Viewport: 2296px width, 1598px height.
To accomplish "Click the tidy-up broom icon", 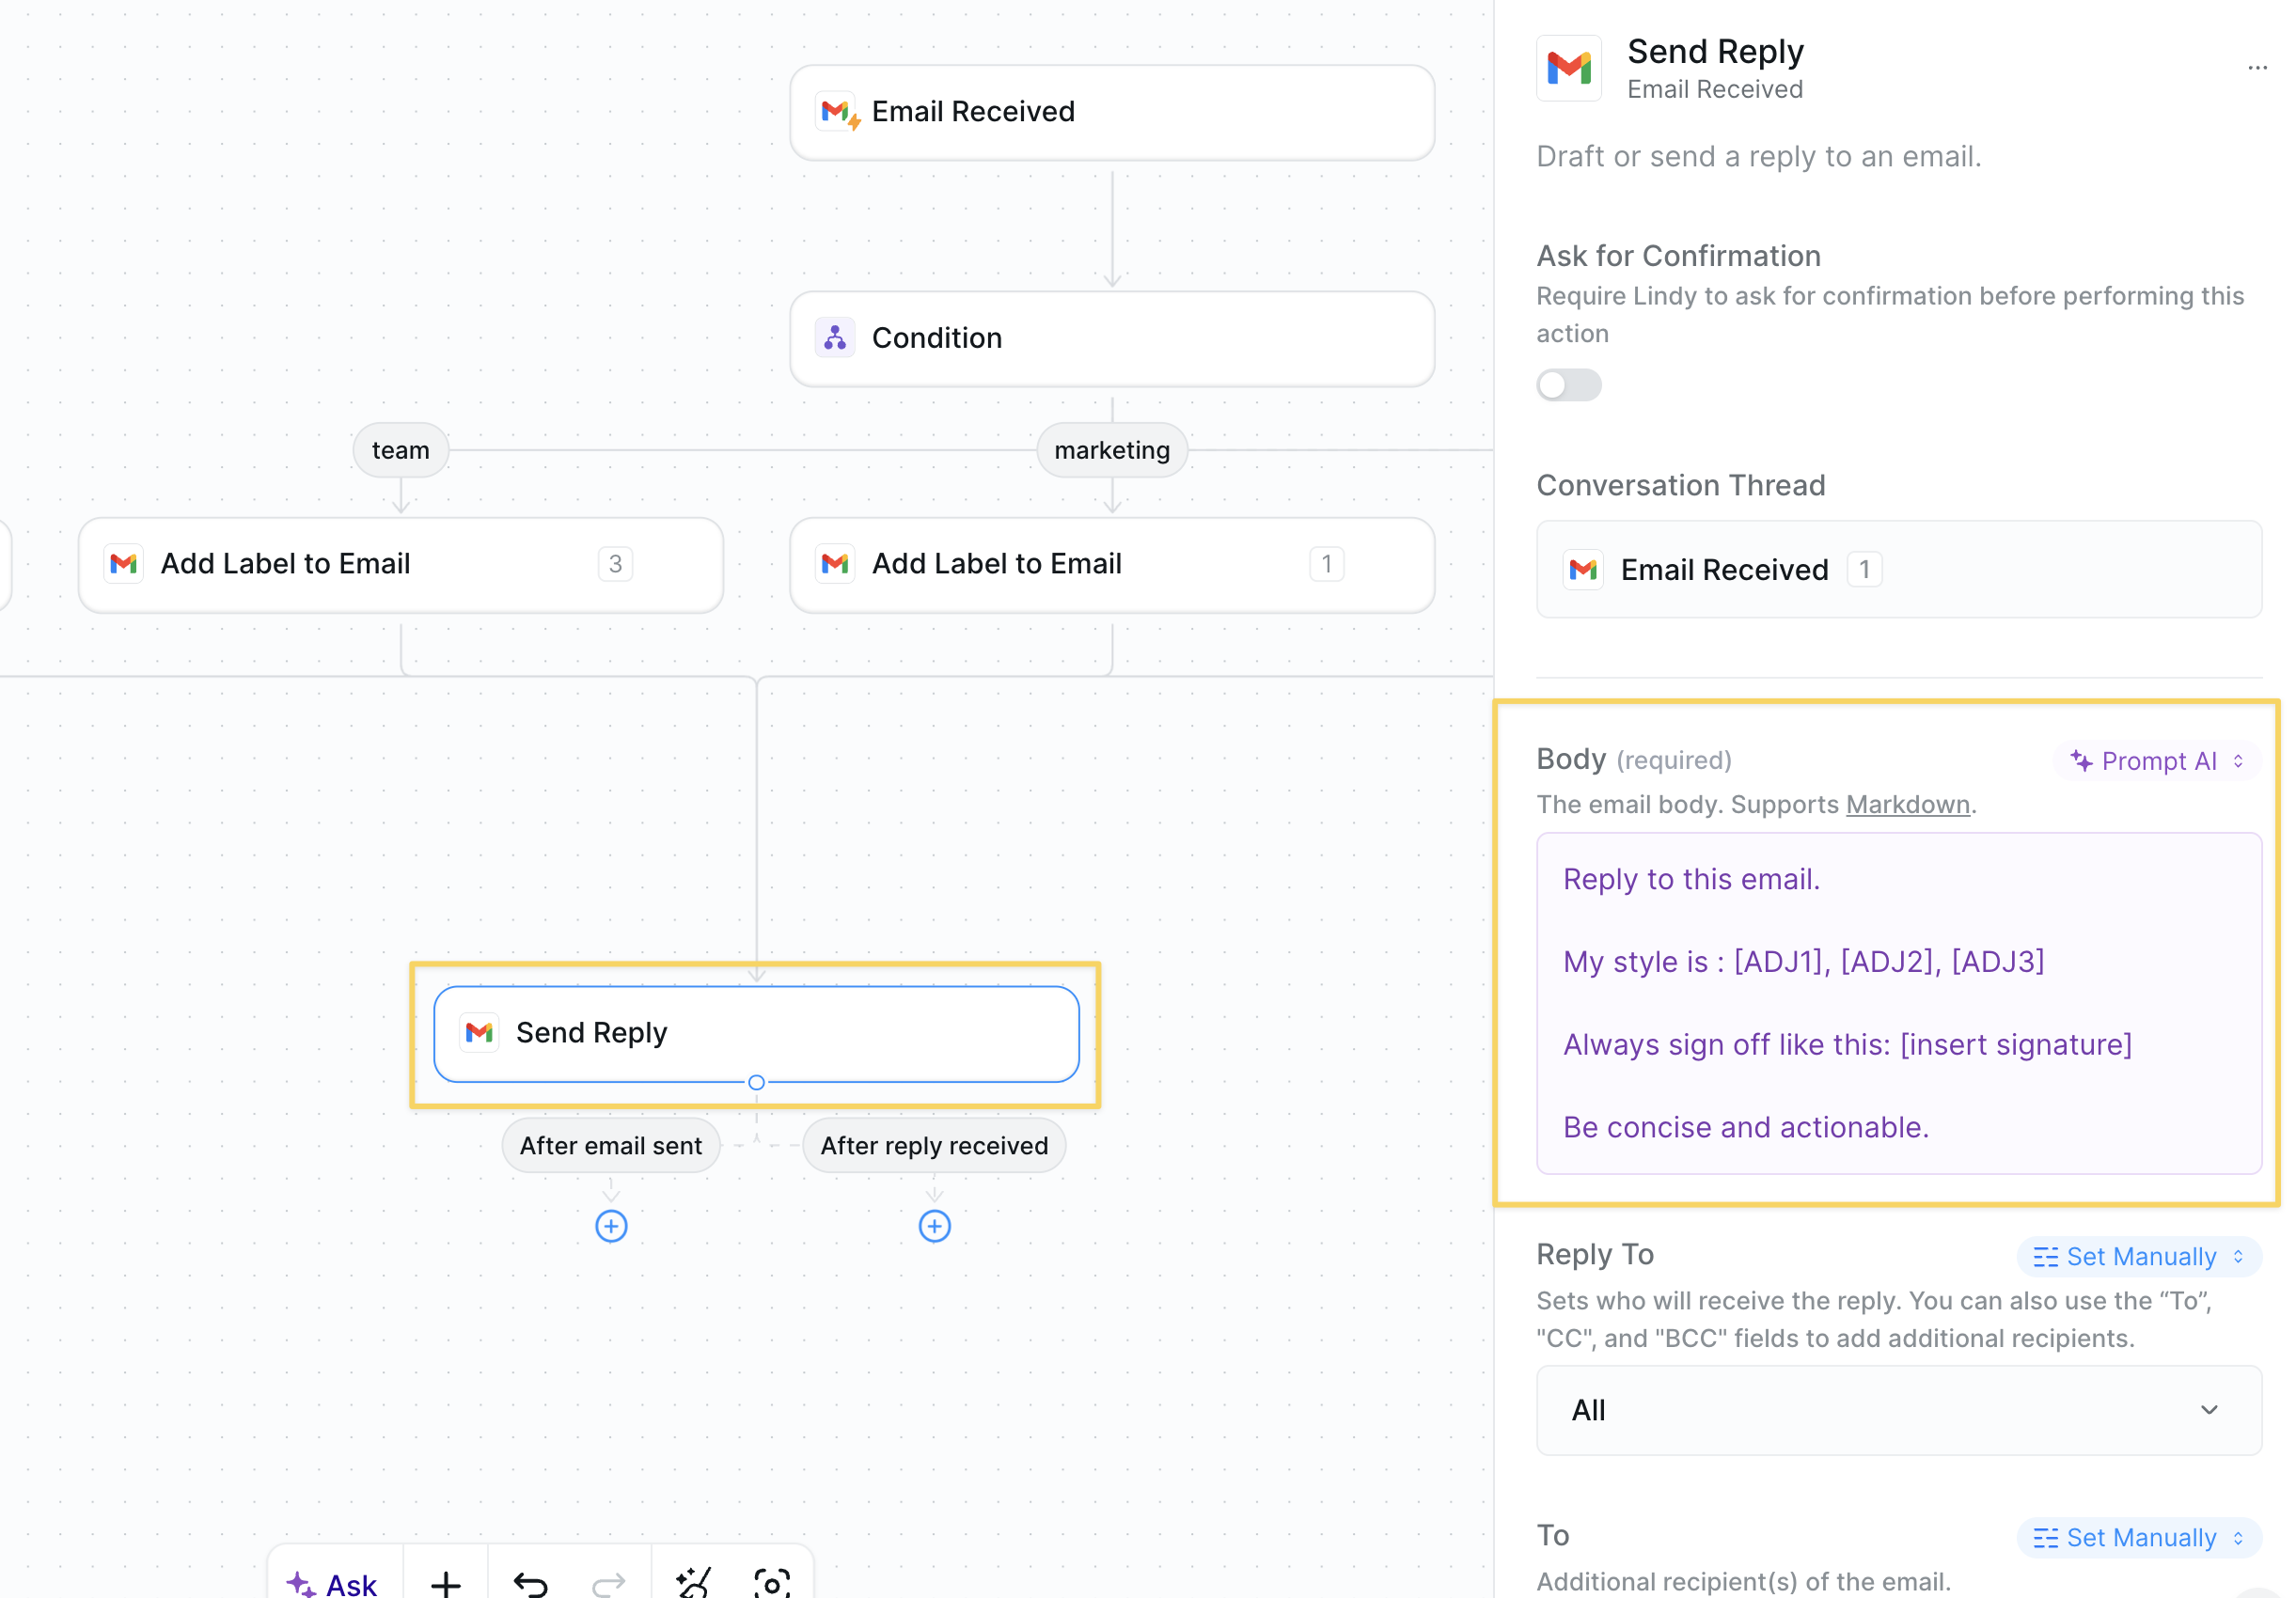I will [x=693, y=1582].
